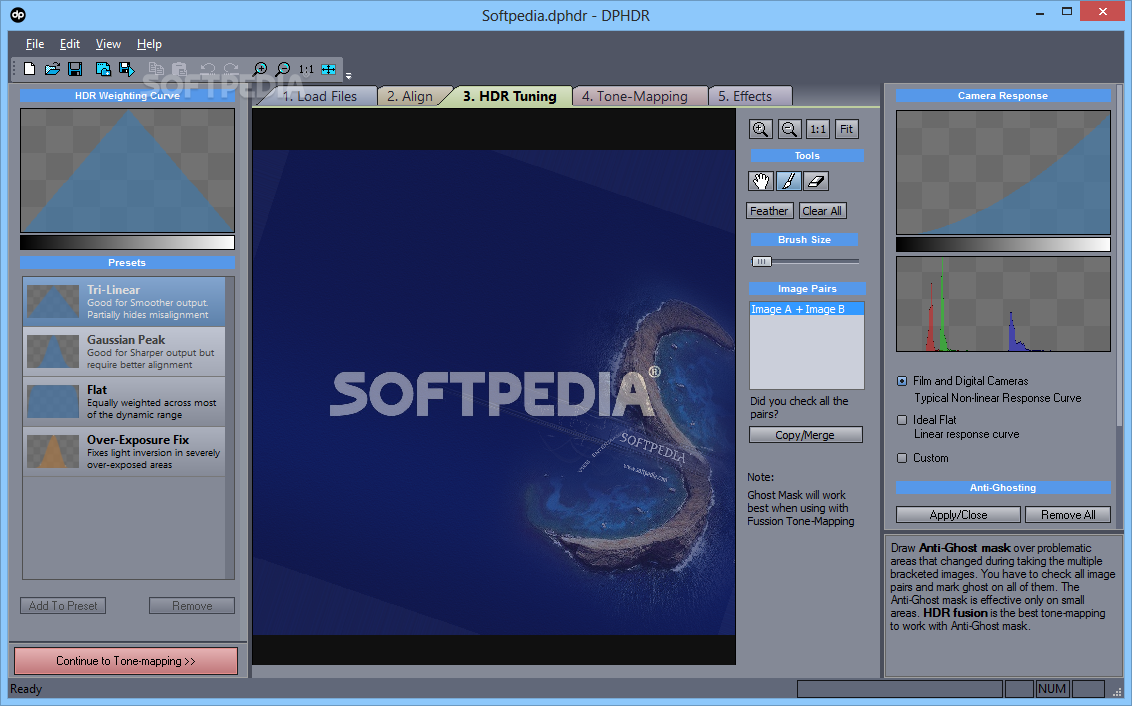Click the fit-to-window arrows toolbar icon
Viewport: 1132px width, 706px height.
point(328,69)
